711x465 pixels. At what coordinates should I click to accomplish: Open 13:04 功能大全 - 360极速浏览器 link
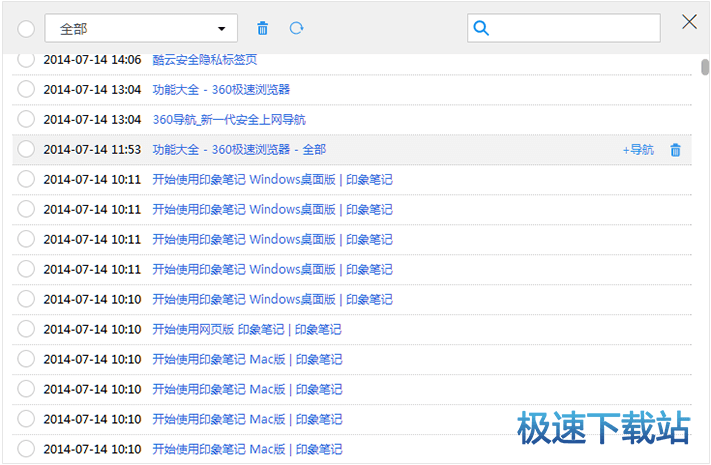221,89
